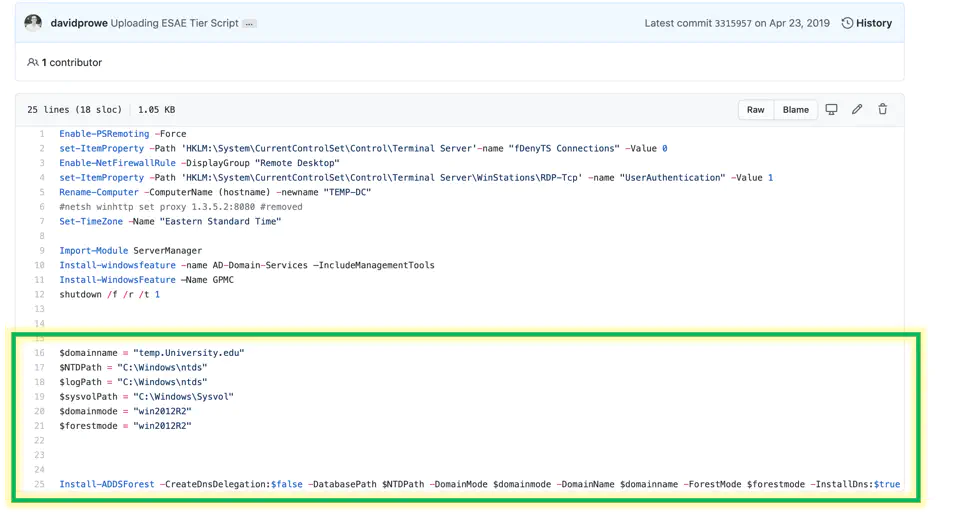The image size is (965, 514).
Task: Click Rename-Computer on line 5
Action: pos(99,192)
